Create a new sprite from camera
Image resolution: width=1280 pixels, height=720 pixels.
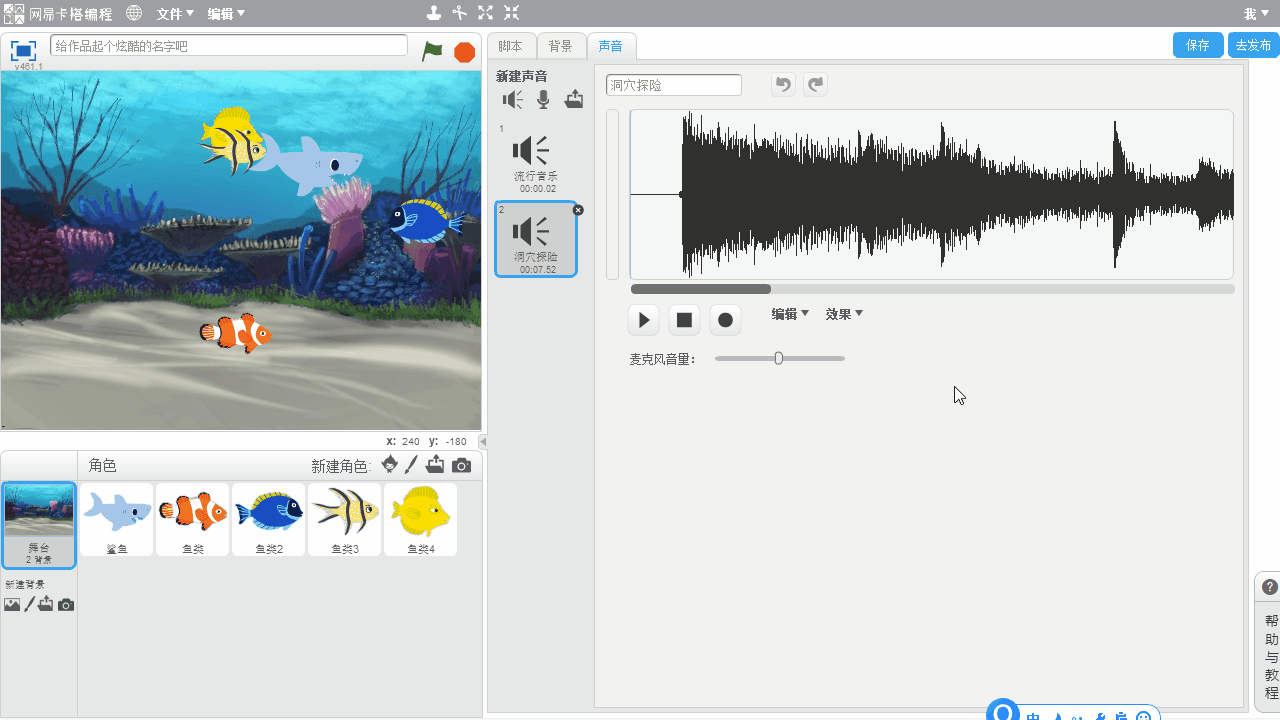[461, 466]
